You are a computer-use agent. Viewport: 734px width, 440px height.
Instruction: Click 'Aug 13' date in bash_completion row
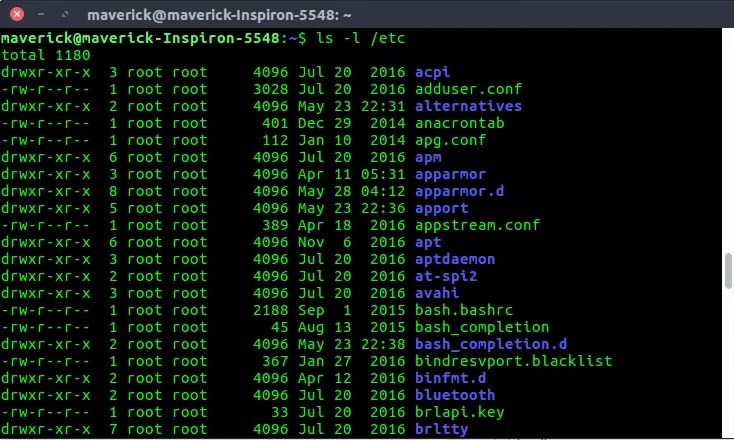click(324, 327)
